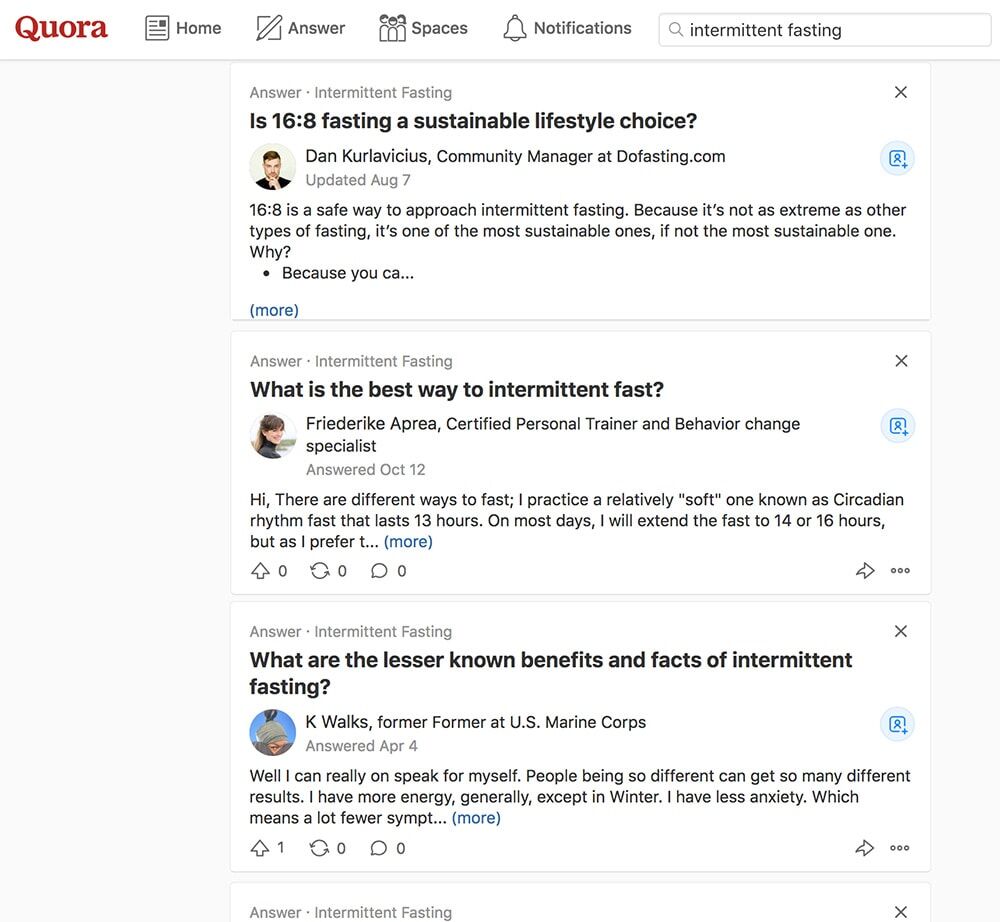Viewport: 1000px width, 922px height.
Task: Follow K Walks using follow icon
Action: [897, 724]
